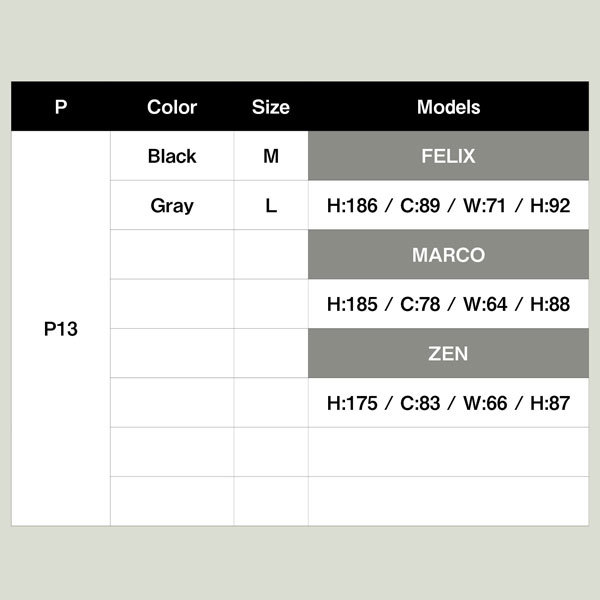Click the H:185 measurements row for Marco

tap(448, 304)
